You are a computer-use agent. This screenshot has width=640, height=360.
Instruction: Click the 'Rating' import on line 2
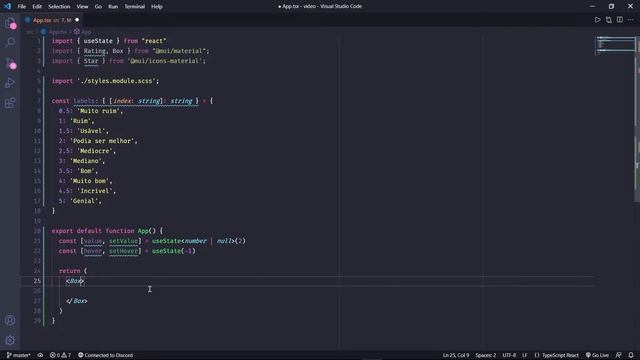pyautogui.click(x=95, y=51)
